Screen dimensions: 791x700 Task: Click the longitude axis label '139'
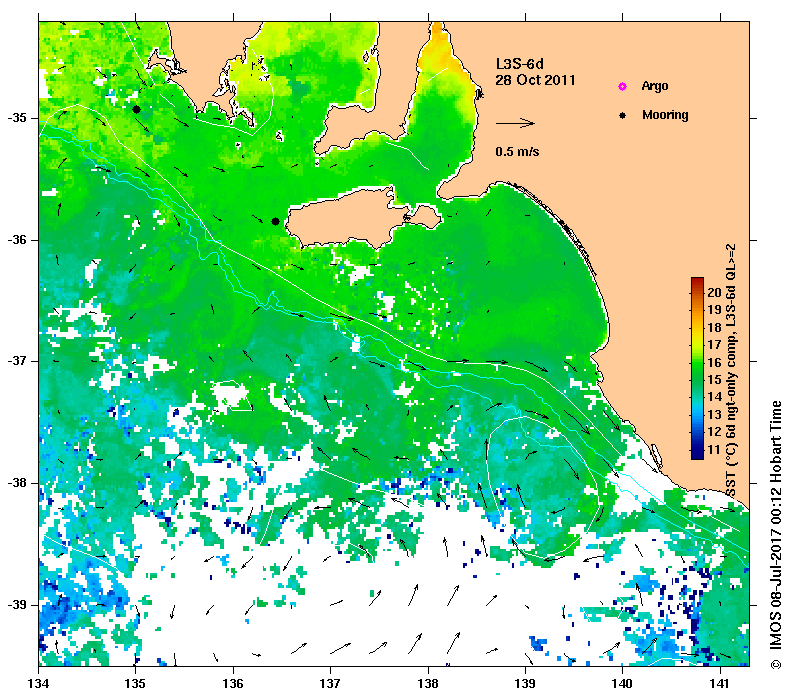(525, 684)
